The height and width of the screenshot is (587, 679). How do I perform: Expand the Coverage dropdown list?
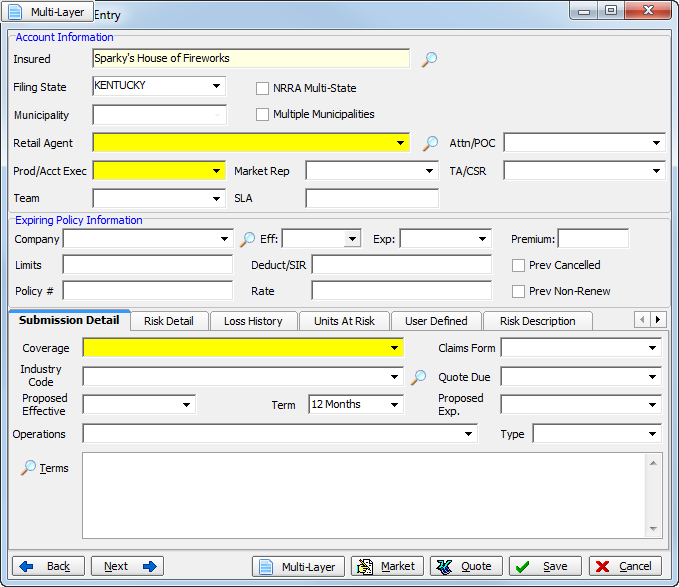395,348
